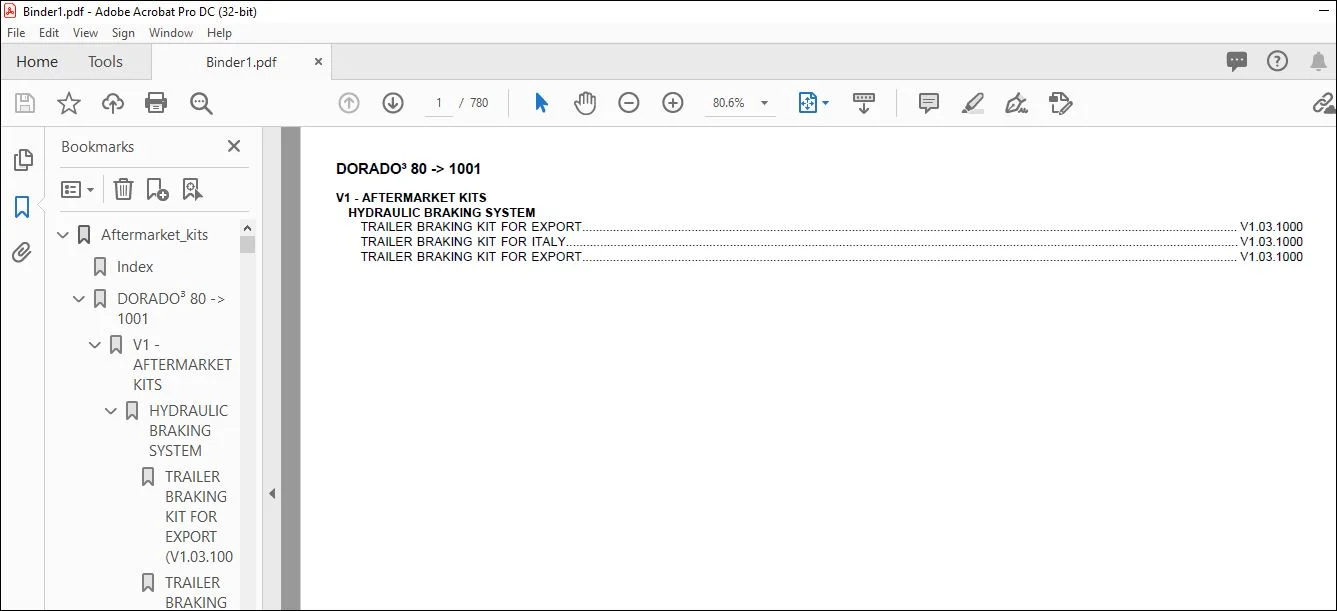Click the scrolling mode toolbar icon
The image size is (1337, 611).
864,103
